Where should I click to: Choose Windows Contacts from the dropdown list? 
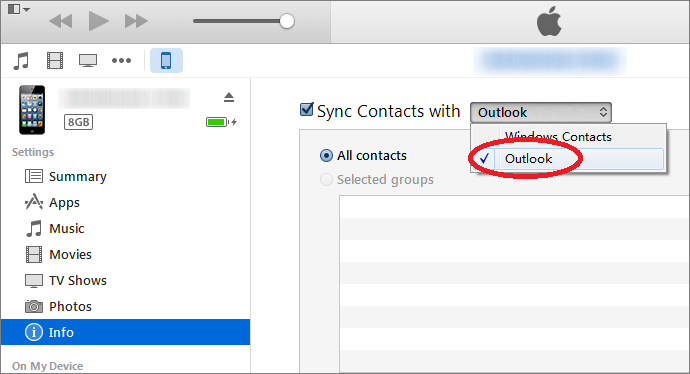tap(568, 137)
